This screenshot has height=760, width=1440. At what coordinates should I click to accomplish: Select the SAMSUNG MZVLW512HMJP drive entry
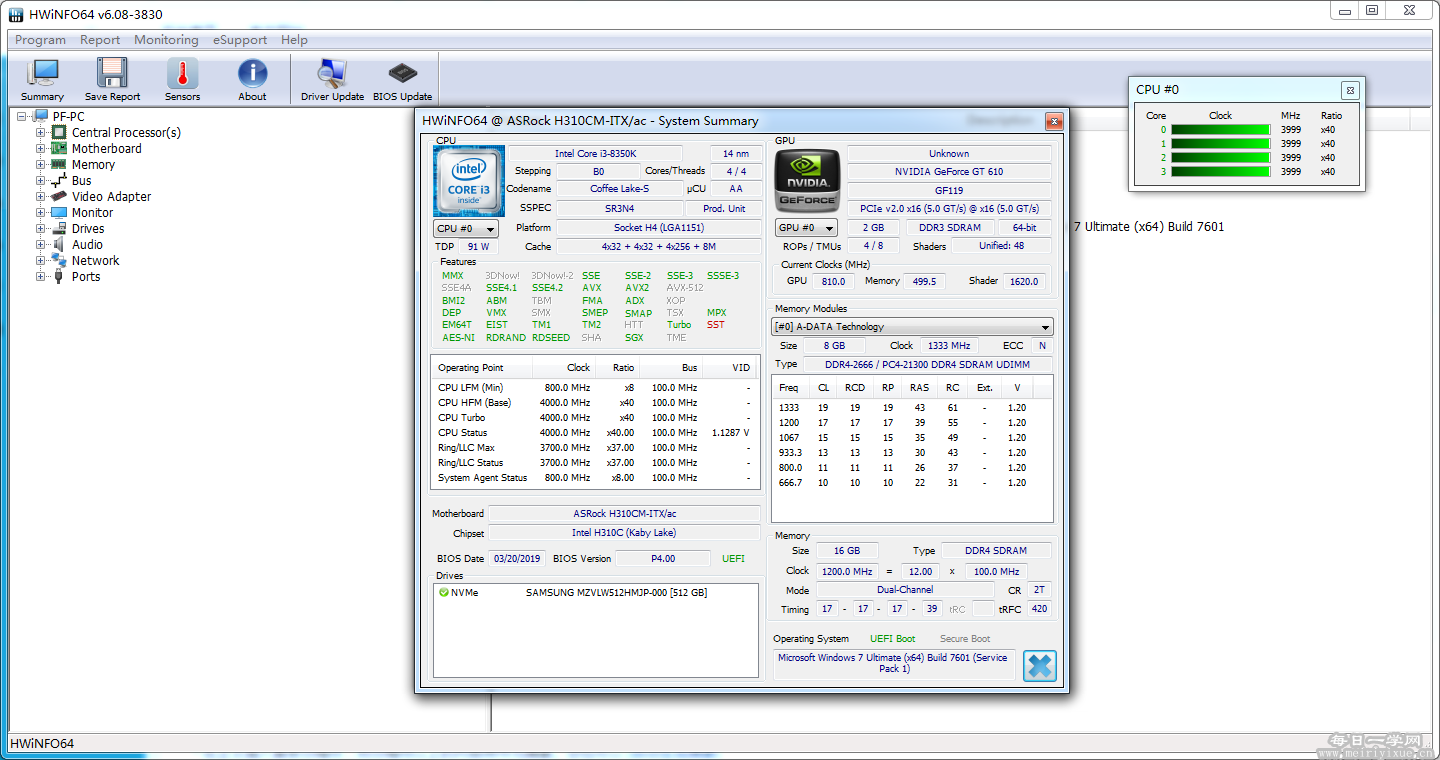(x=616, y=593)
